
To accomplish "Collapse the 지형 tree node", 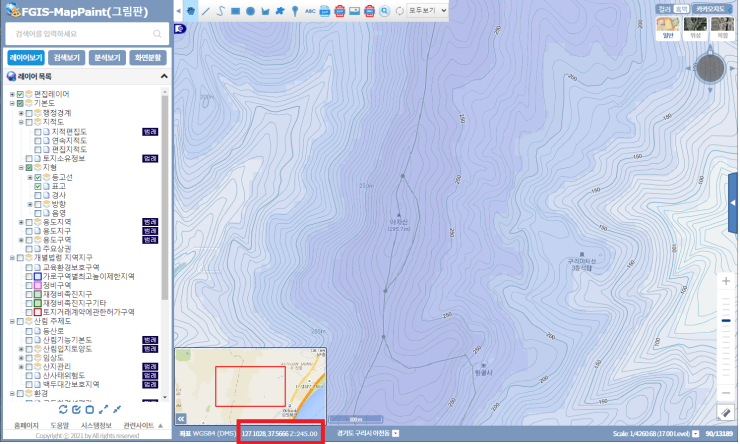I will click(21, 168).
